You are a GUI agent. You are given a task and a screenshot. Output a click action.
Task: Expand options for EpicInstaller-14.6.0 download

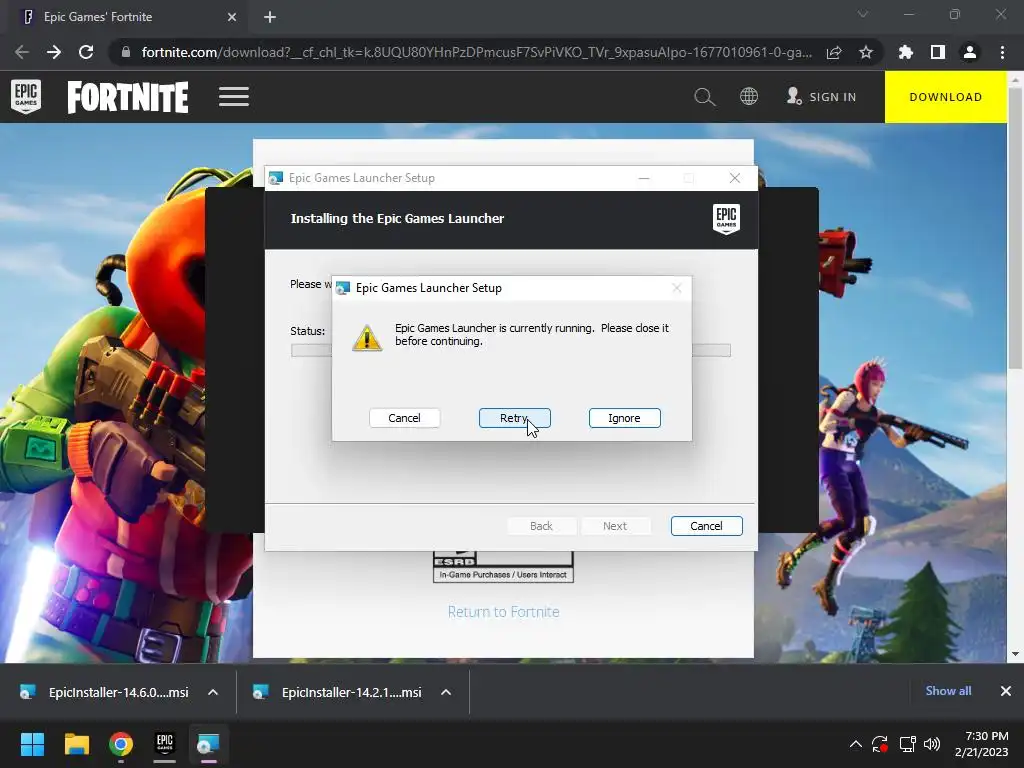213,692
